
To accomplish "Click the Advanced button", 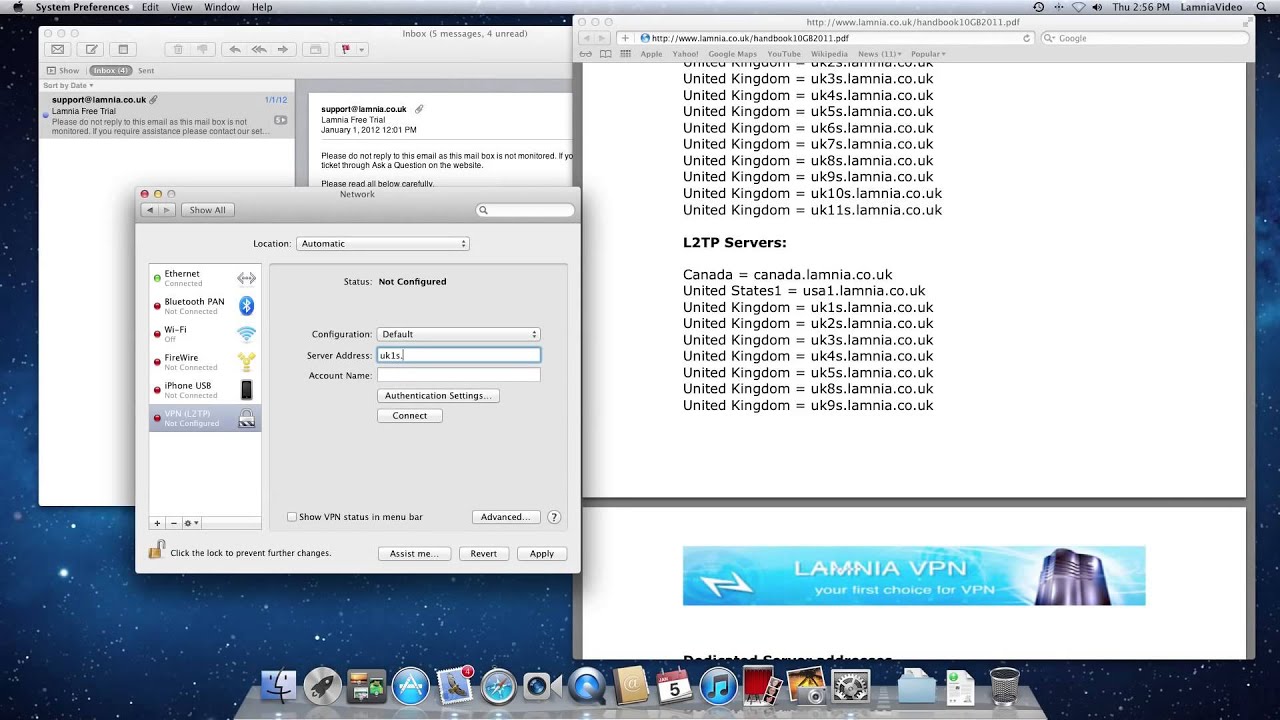I will point(506,517).
